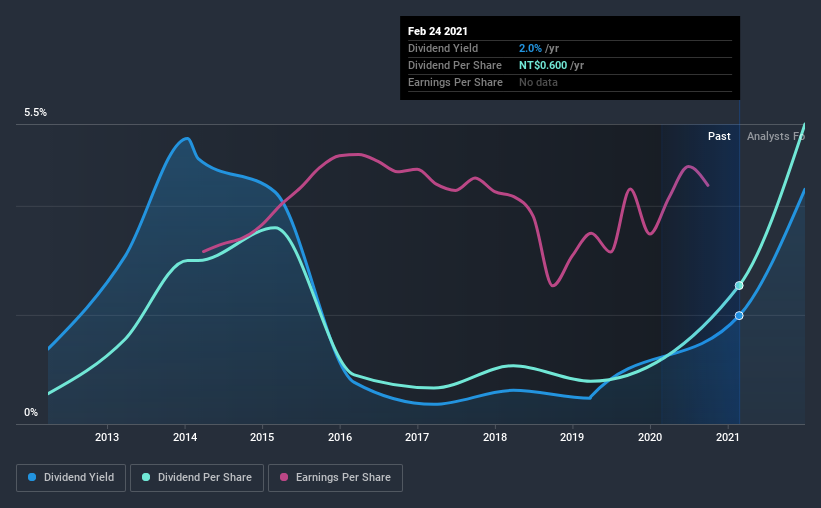
Task: Click the 2014 x-axis label
Action: click(x=185, y=437)
